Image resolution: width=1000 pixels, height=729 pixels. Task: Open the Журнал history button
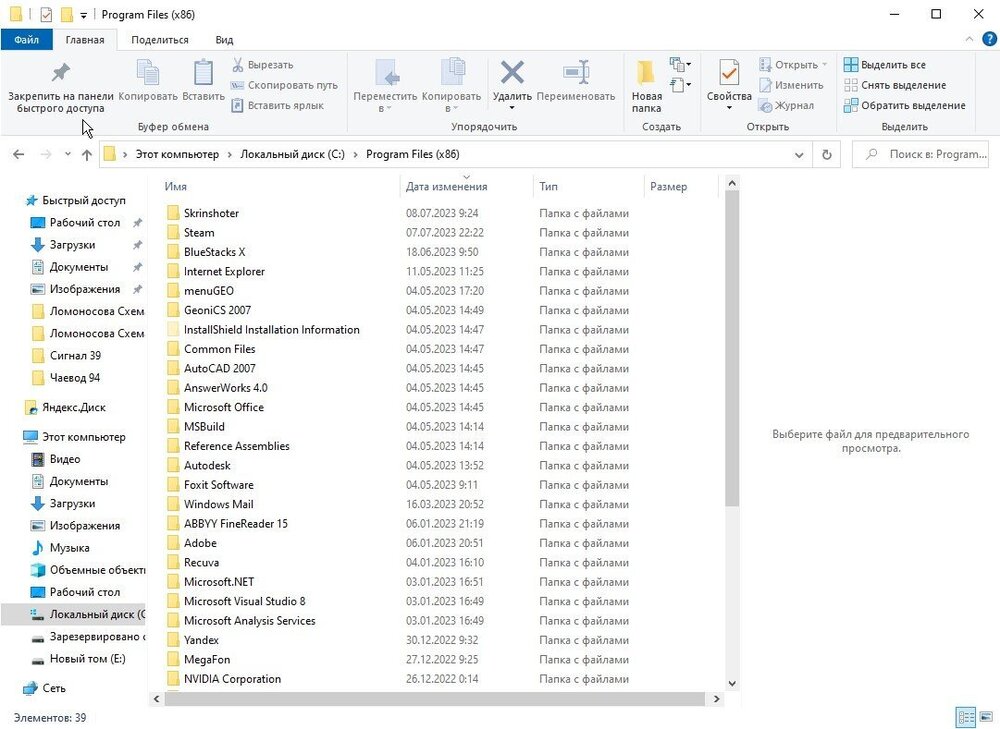tap(786, 105)
